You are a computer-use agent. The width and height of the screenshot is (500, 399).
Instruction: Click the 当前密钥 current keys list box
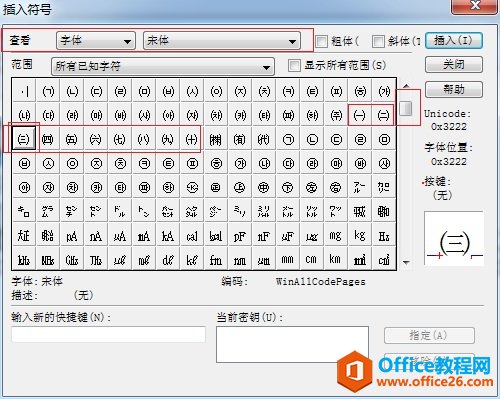tap(292, 344)
